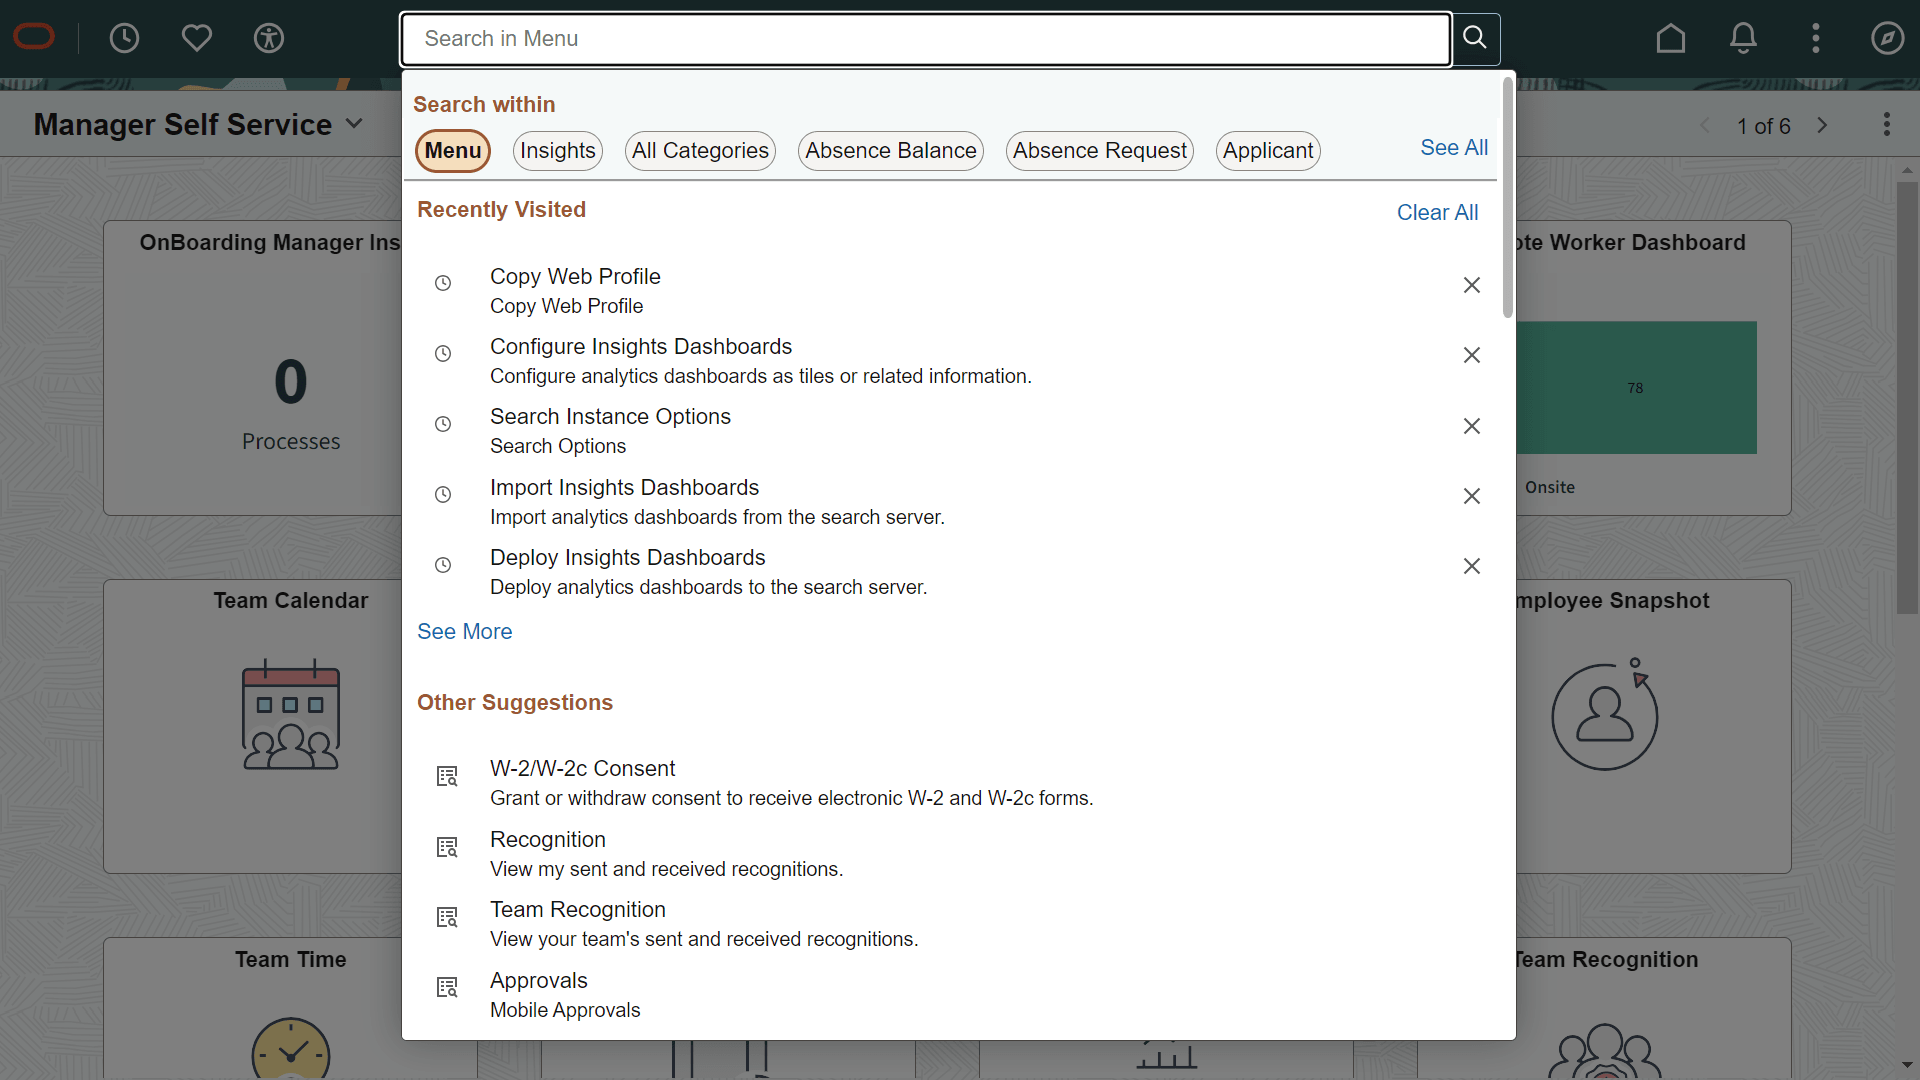Toggle the Insights search filter

point(557,150)
